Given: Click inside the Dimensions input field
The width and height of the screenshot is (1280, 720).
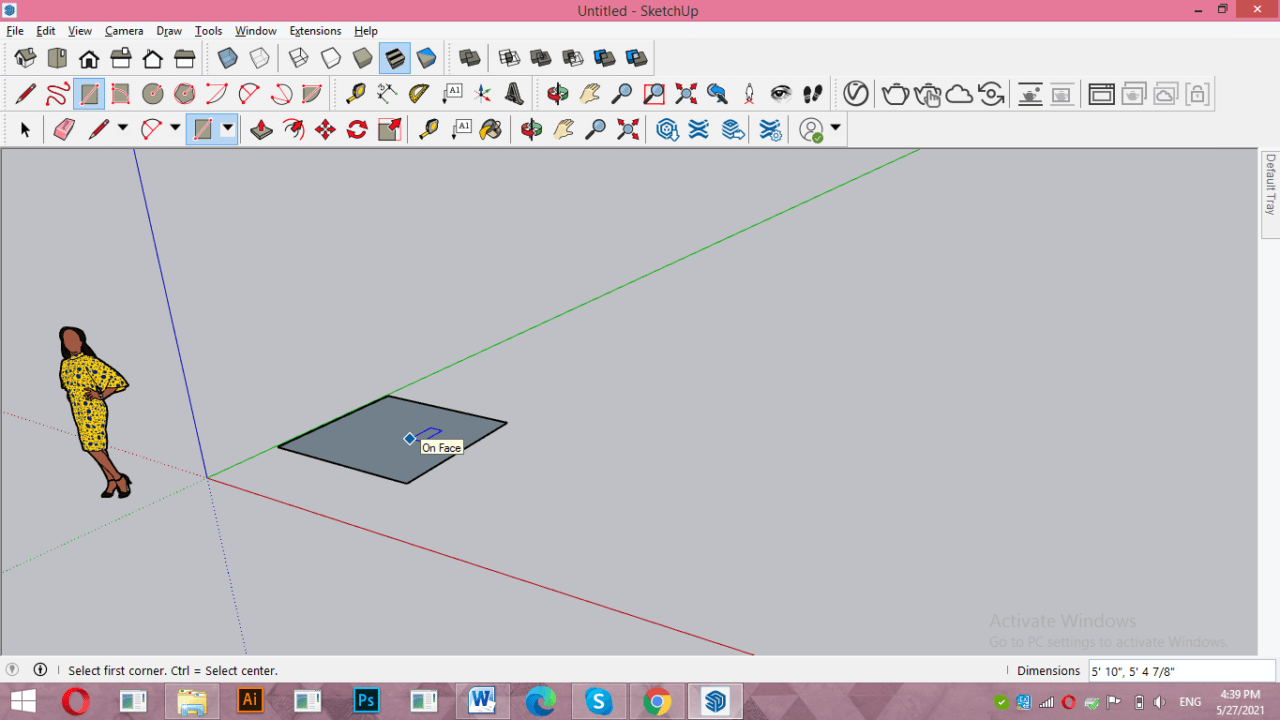Looking at the screenshot, I should point(1180,670).
